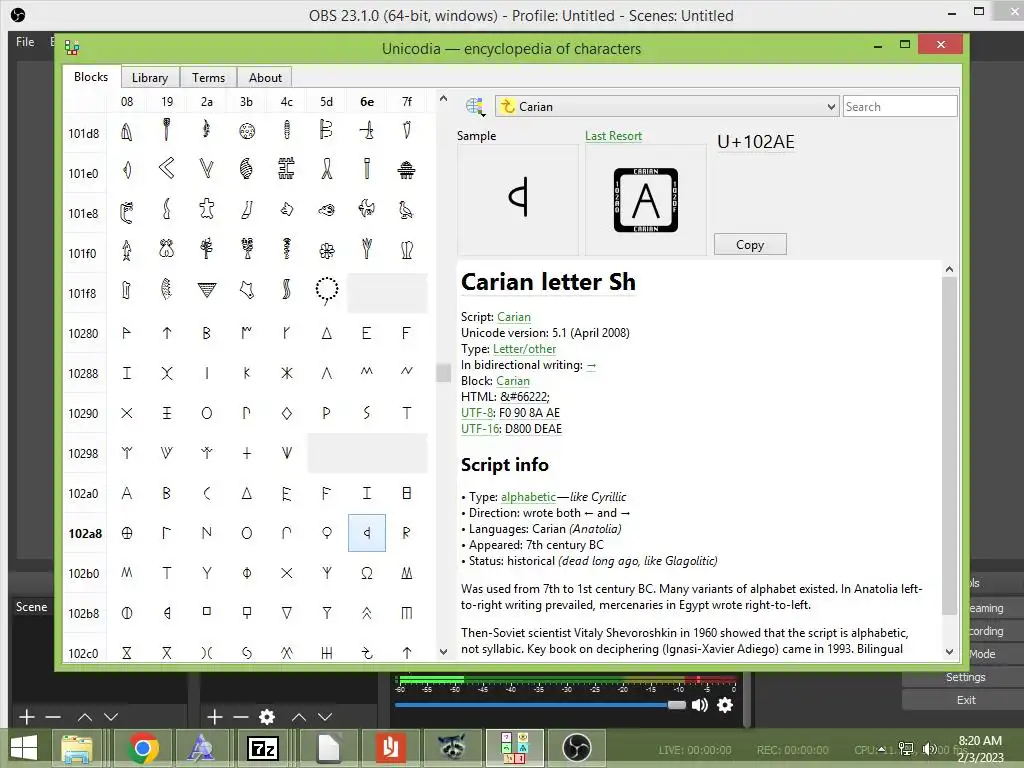The width and height of the screenshot is (1024, 768).
Task: Remove source with minus icon in OBS sources
Action: coord(240,717)
